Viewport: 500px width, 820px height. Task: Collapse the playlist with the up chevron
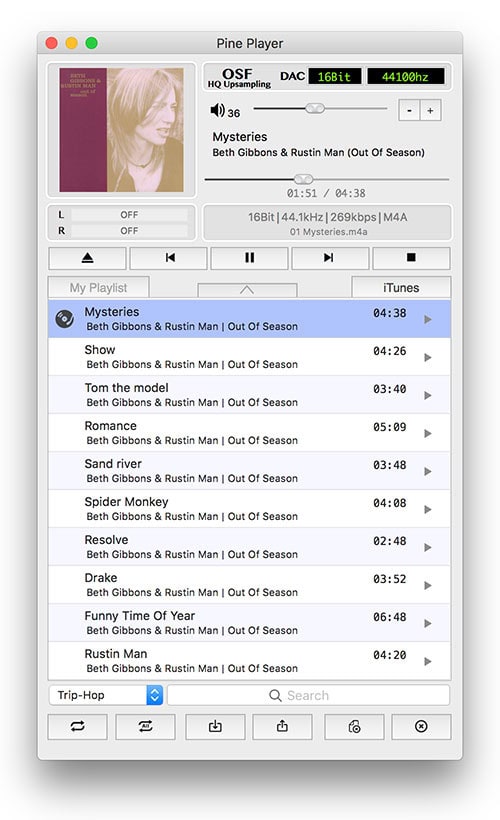[x=247, y=290]
